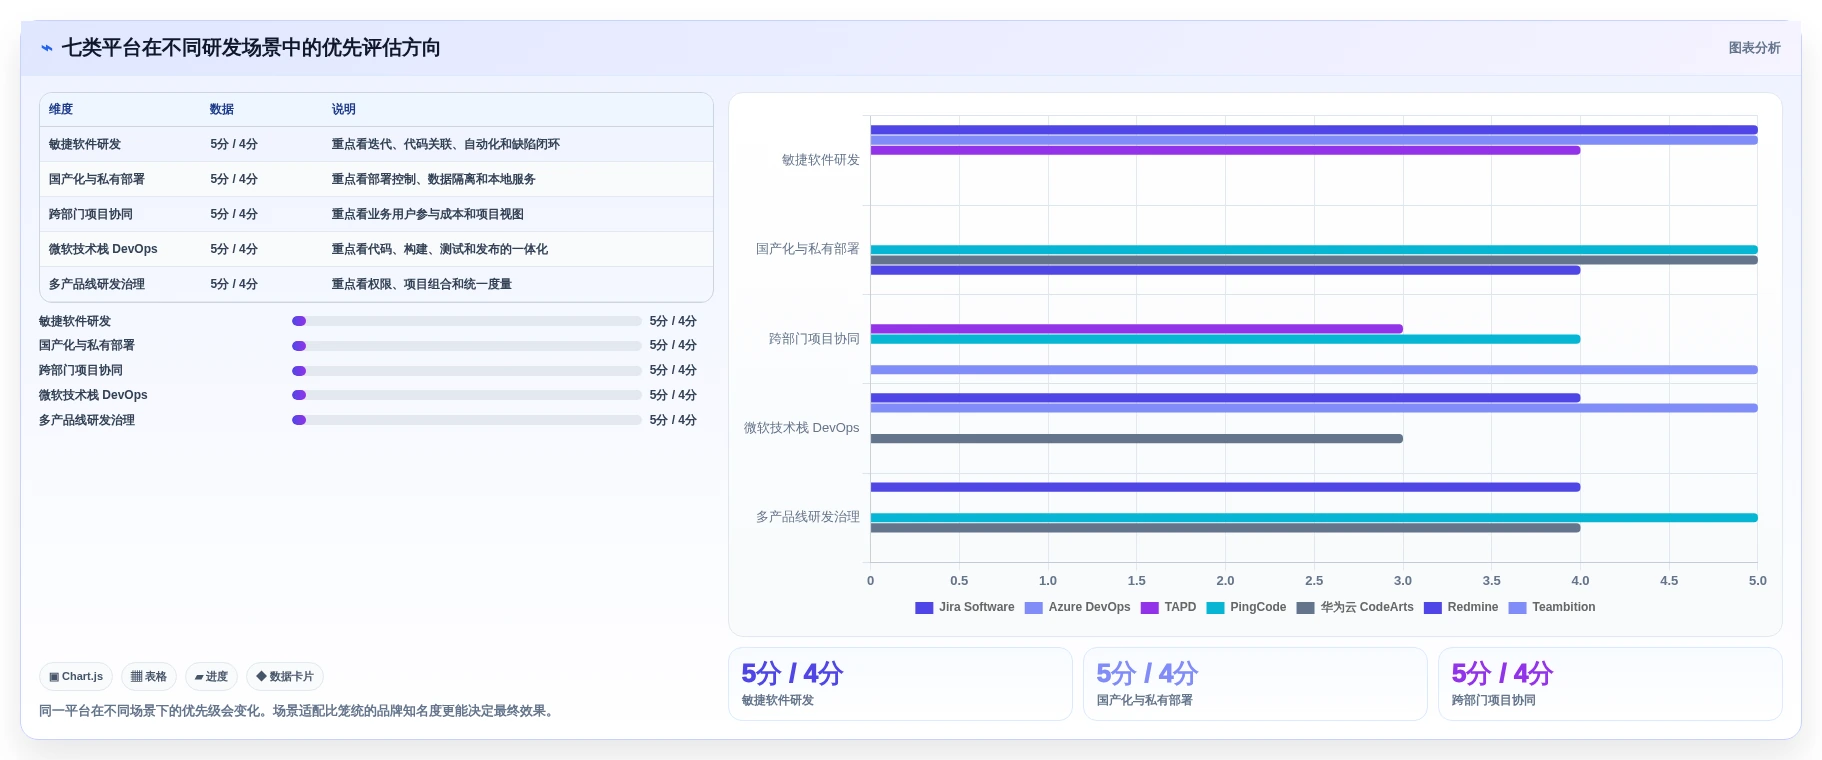The height and width of the screenshot is (760, 1822).
Task: Select the 表格 tag chip
Action: point(149,676)
